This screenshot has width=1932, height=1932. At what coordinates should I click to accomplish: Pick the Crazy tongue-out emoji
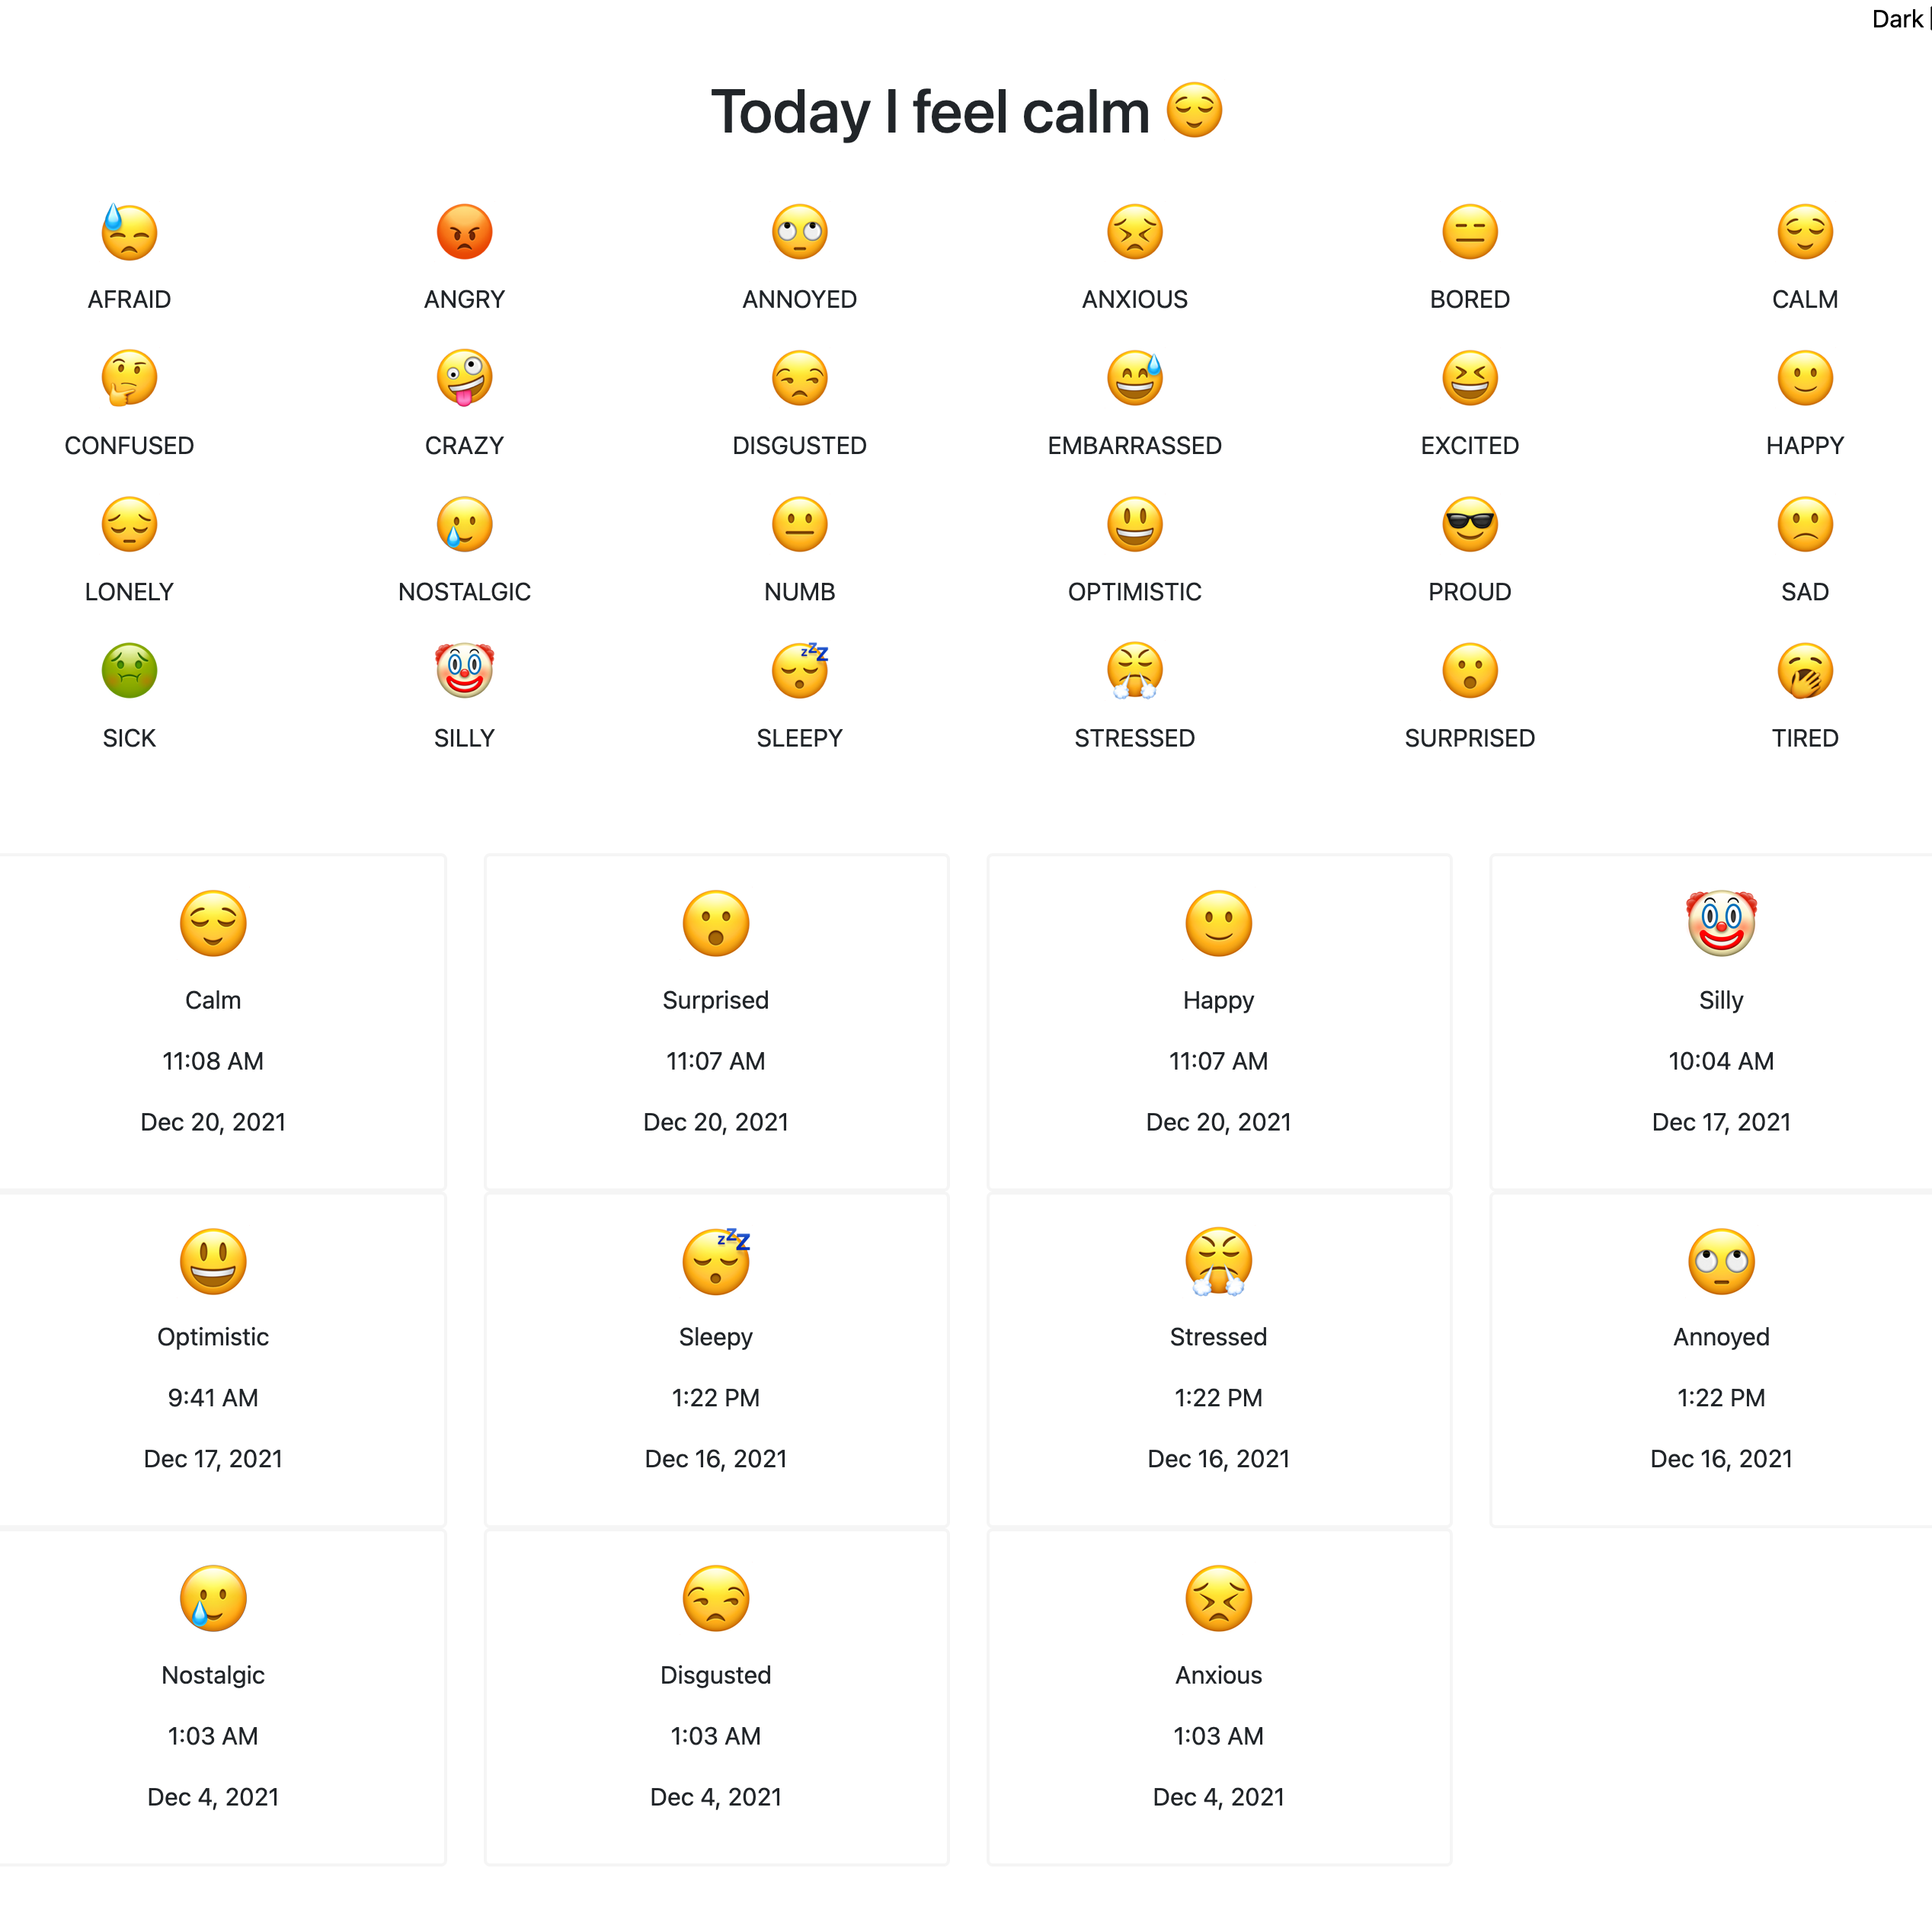click(464, 378)
